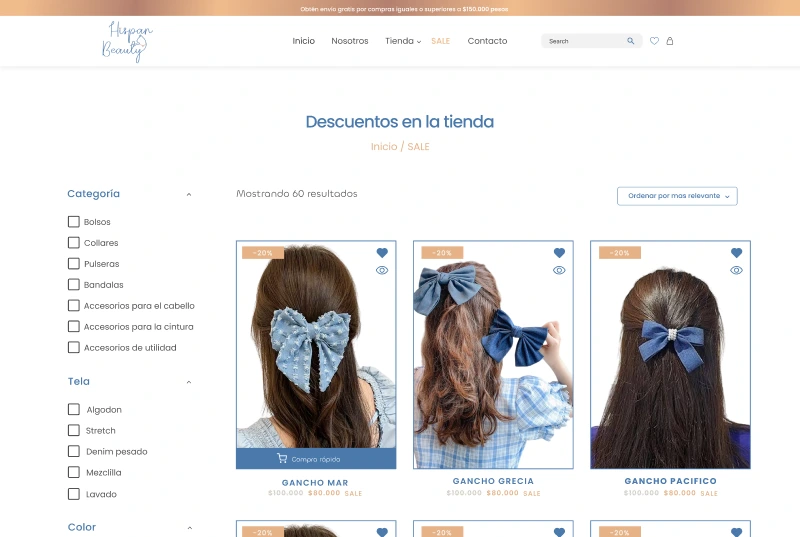Collapse the Color filter section
The width and height of the screenshot is (800, 537).
(x=189, y=528)
